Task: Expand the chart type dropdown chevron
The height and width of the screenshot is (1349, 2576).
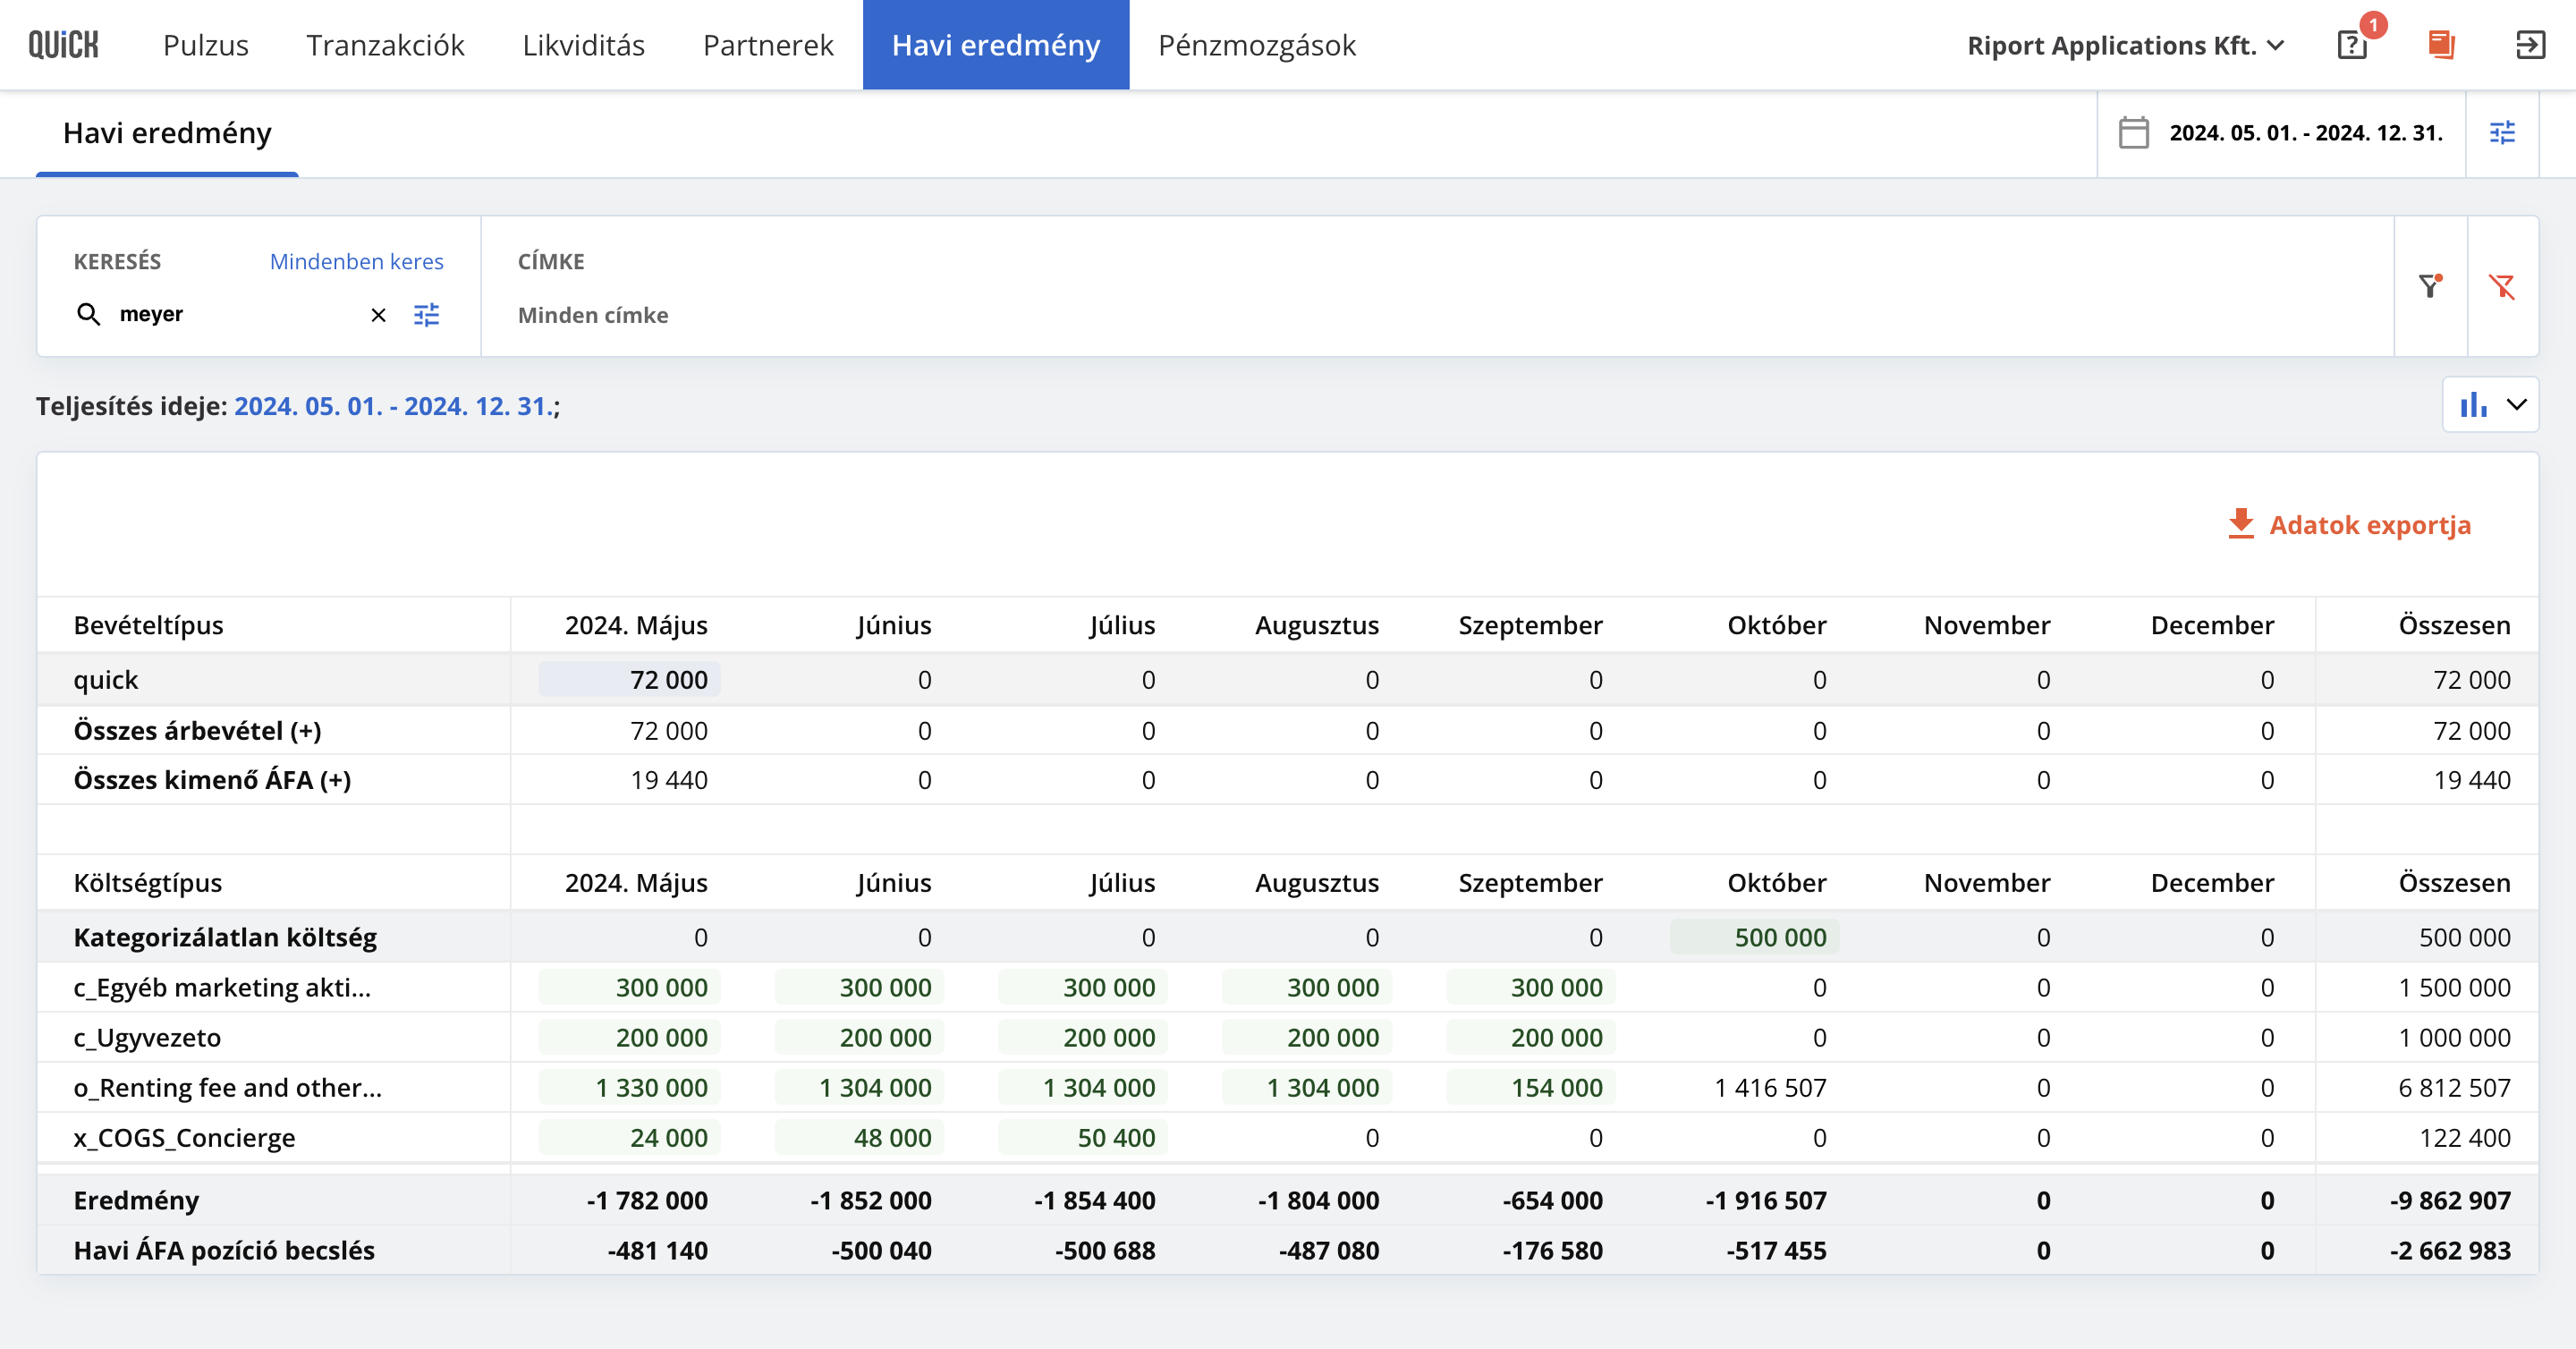Action: (x=2516, y=405)
